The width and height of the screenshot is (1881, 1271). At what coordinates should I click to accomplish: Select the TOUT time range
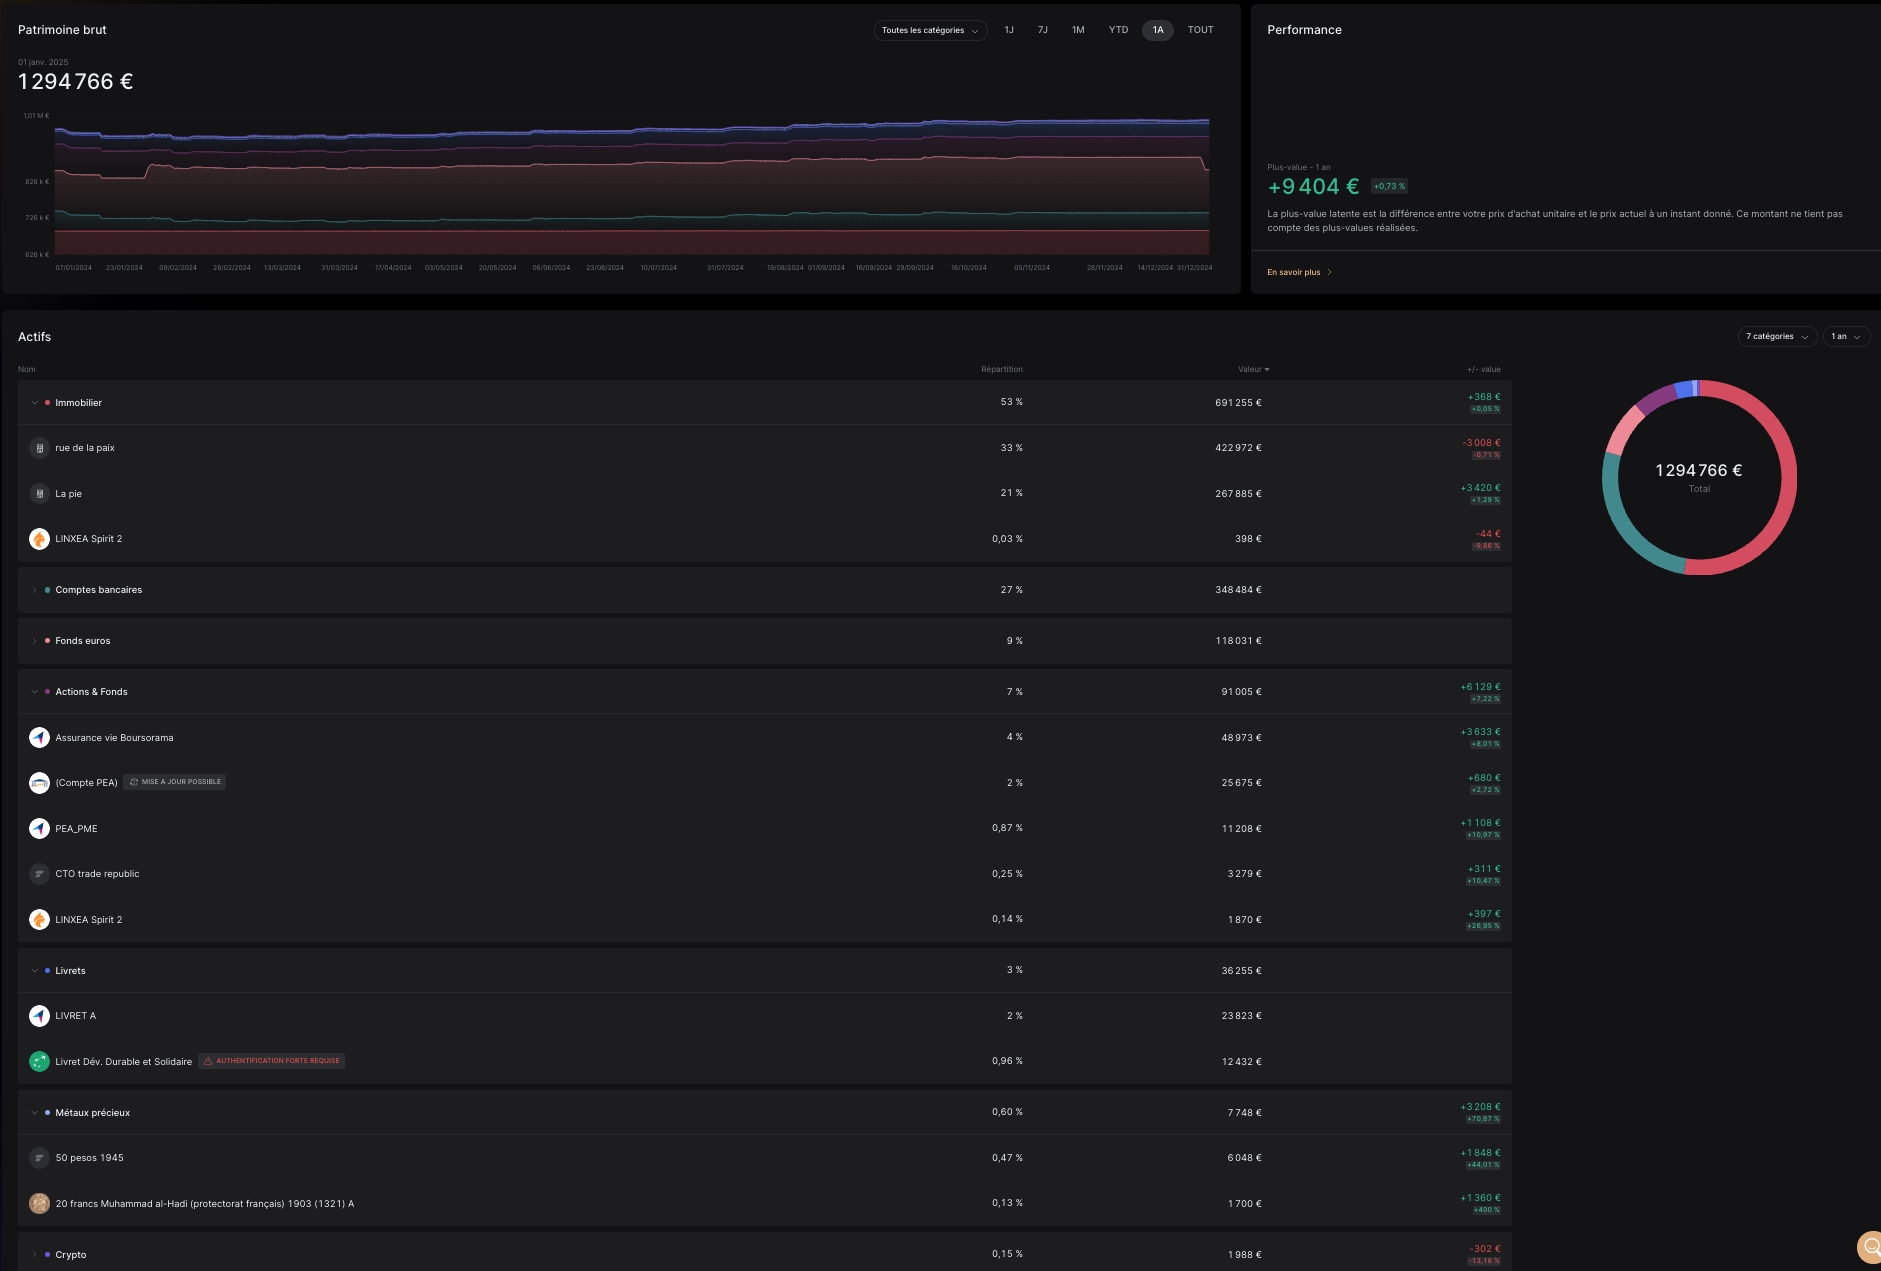click(x=1200, y=30)
